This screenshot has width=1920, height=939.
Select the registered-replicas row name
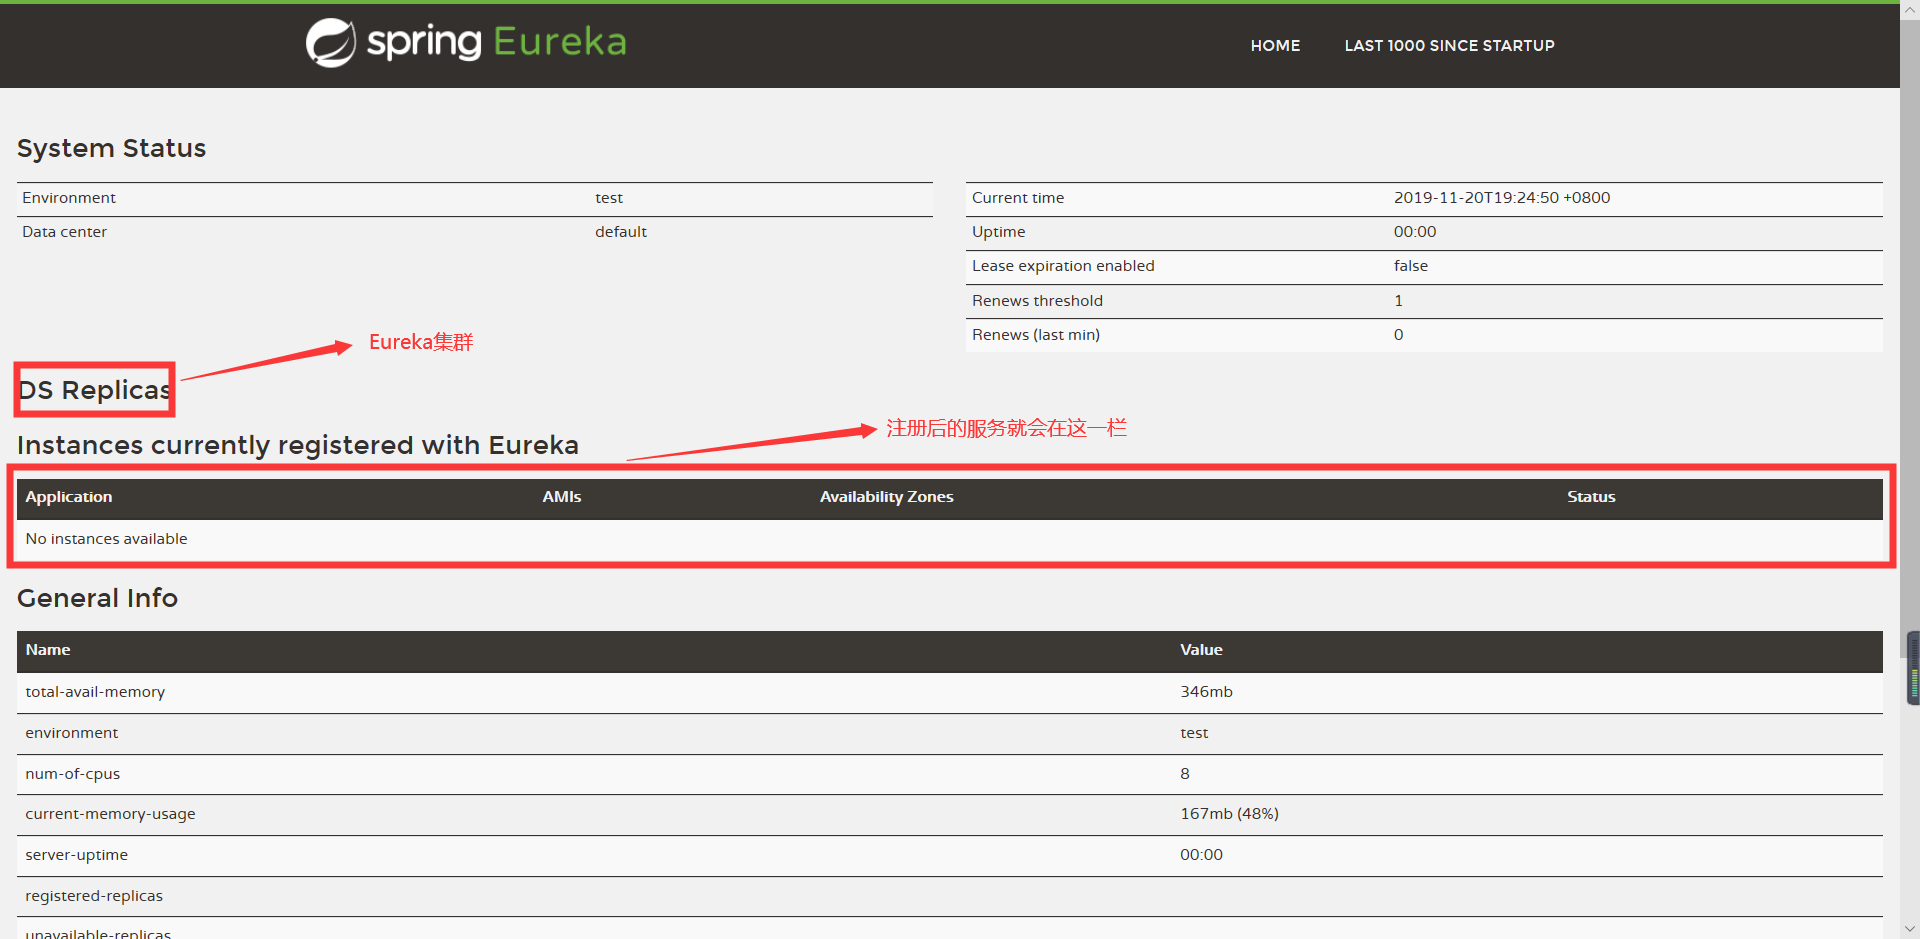tap(94, 896)
